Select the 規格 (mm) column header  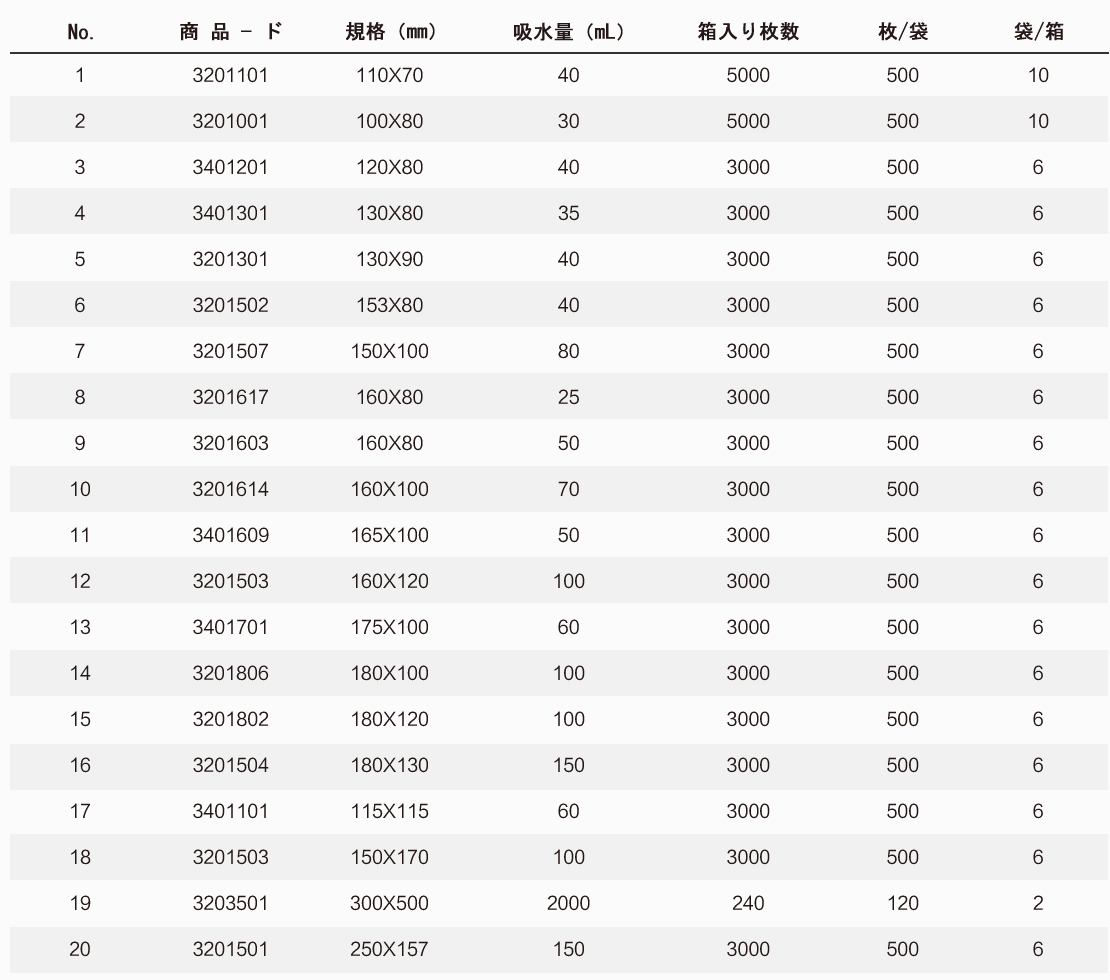(x=389, y=31)
